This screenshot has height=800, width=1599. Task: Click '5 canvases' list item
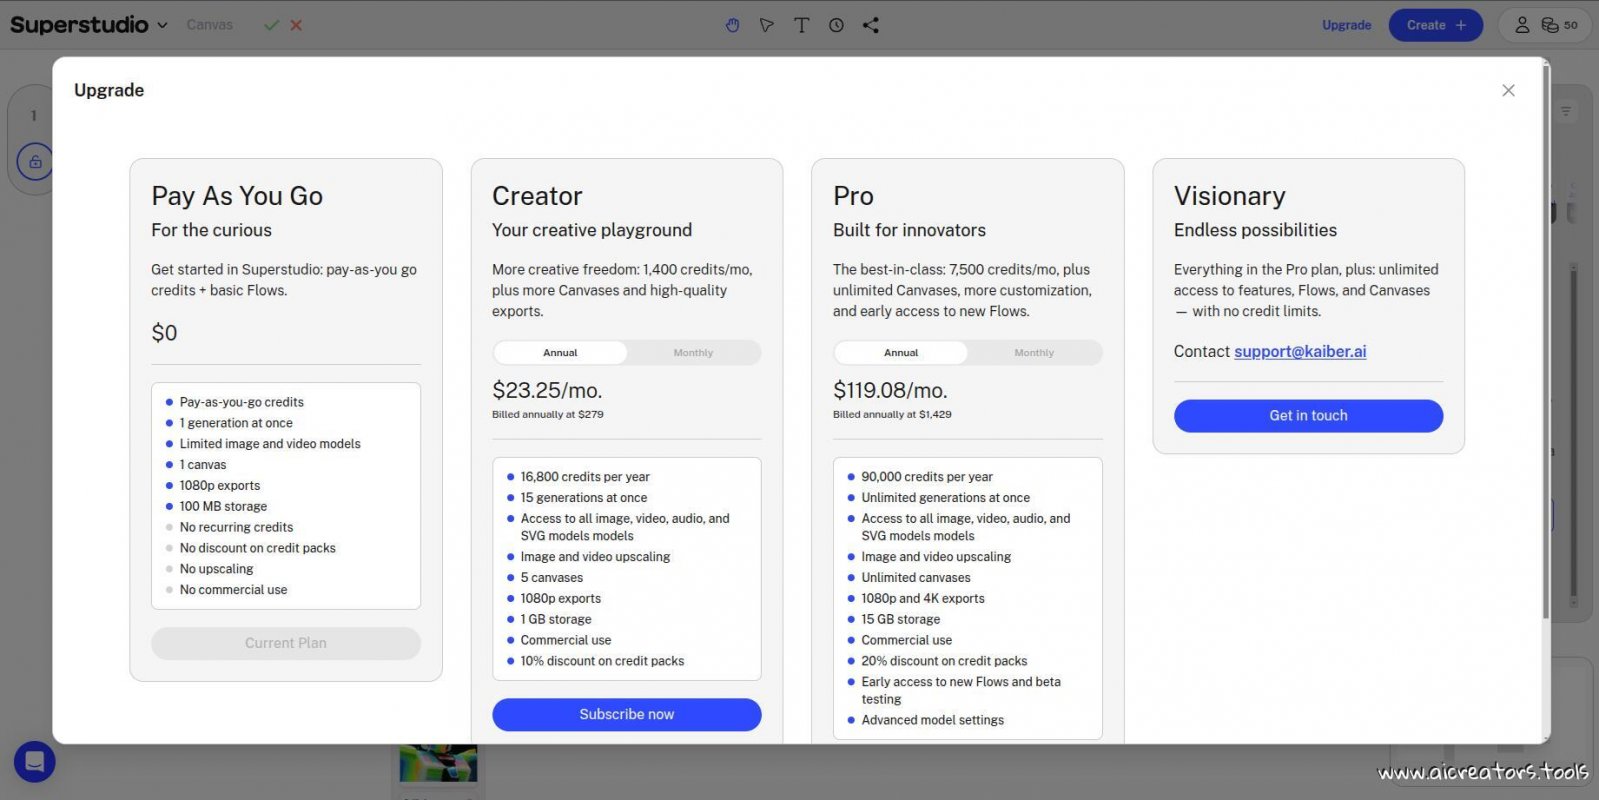click(x=551, y=578)
